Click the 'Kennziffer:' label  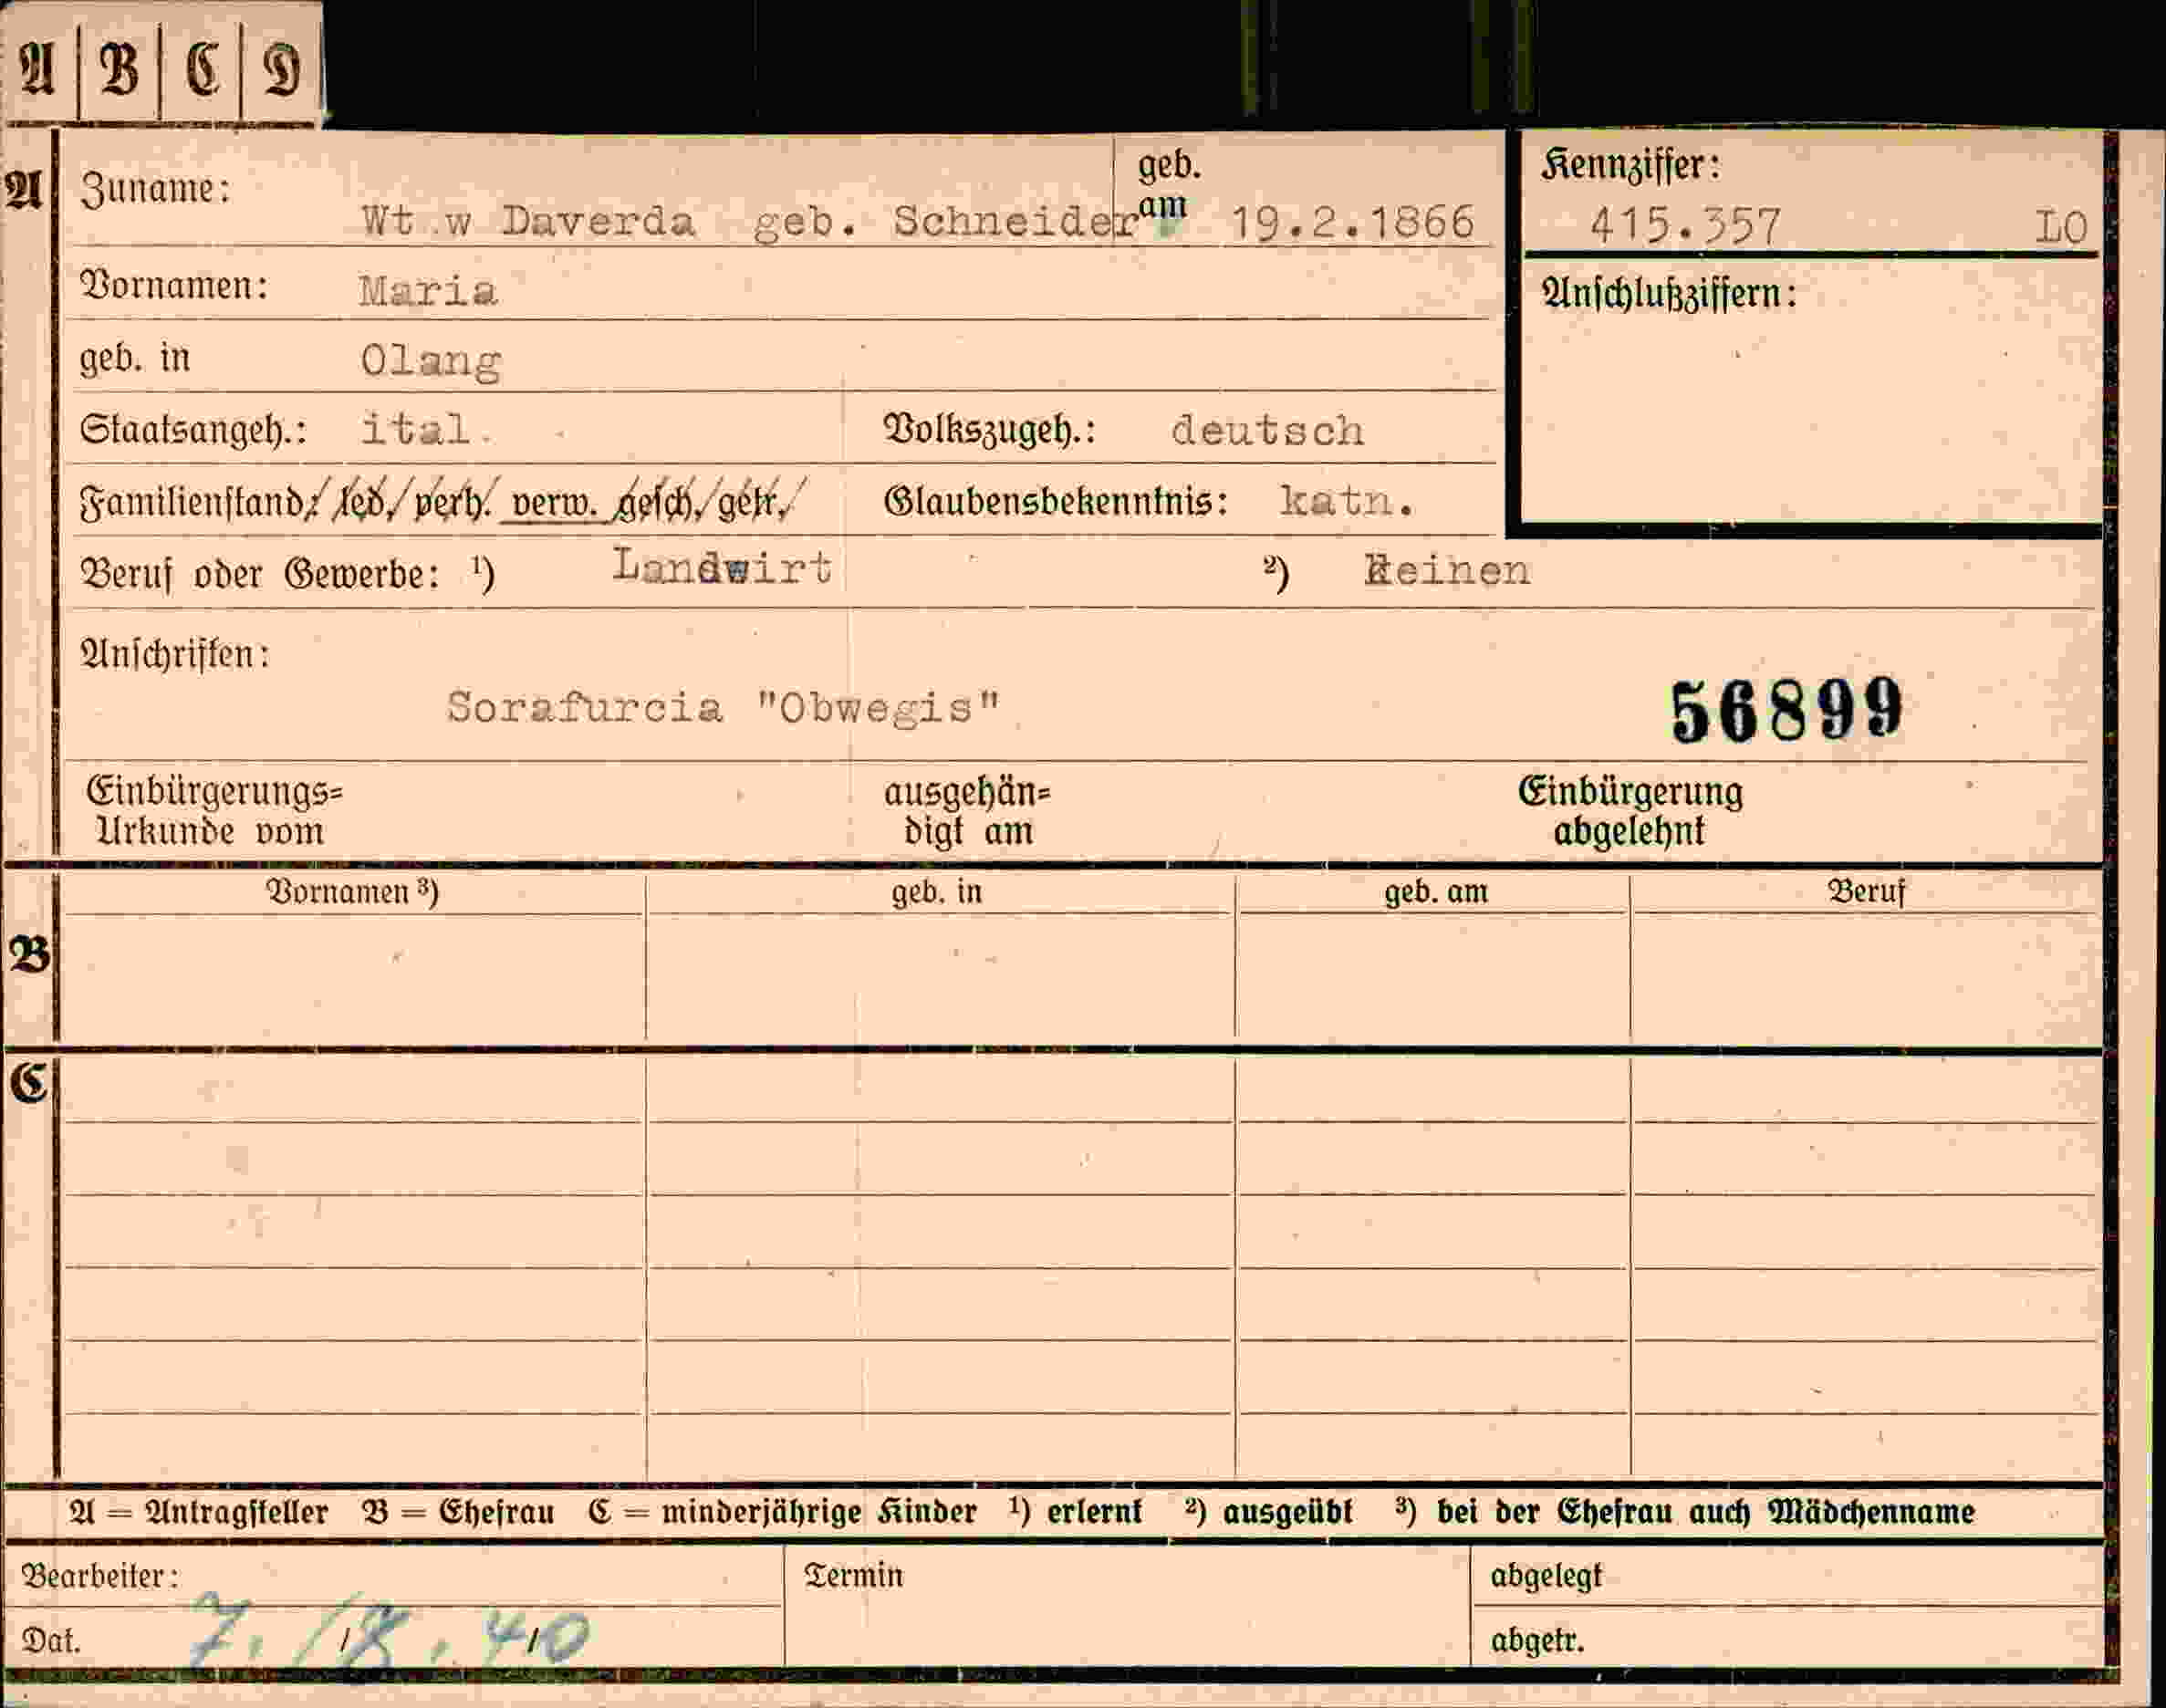click(1630, 165)
